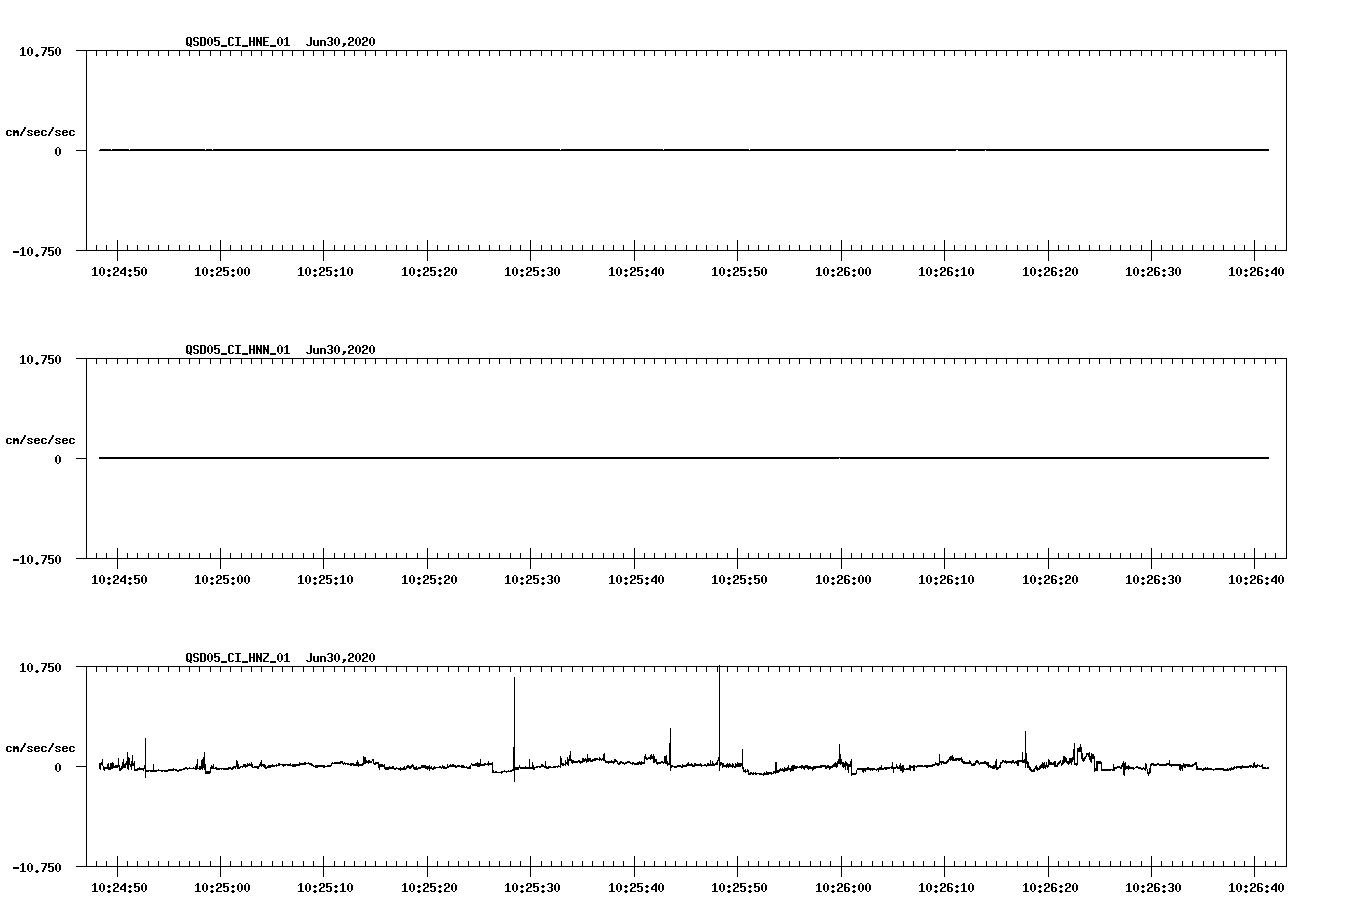Screen dimensions: 1358x924
Task: Click 10:24:50 time label under HNE plot
Action: 118,271
